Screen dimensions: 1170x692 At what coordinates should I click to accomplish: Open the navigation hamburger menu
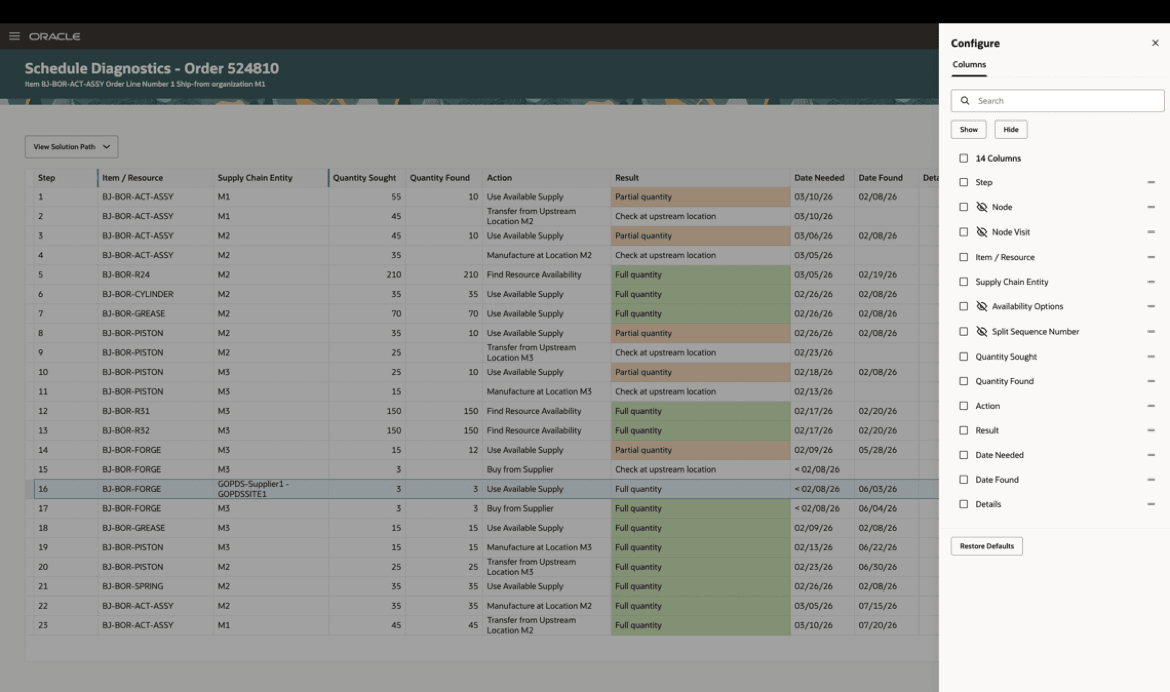click(14, 35)
